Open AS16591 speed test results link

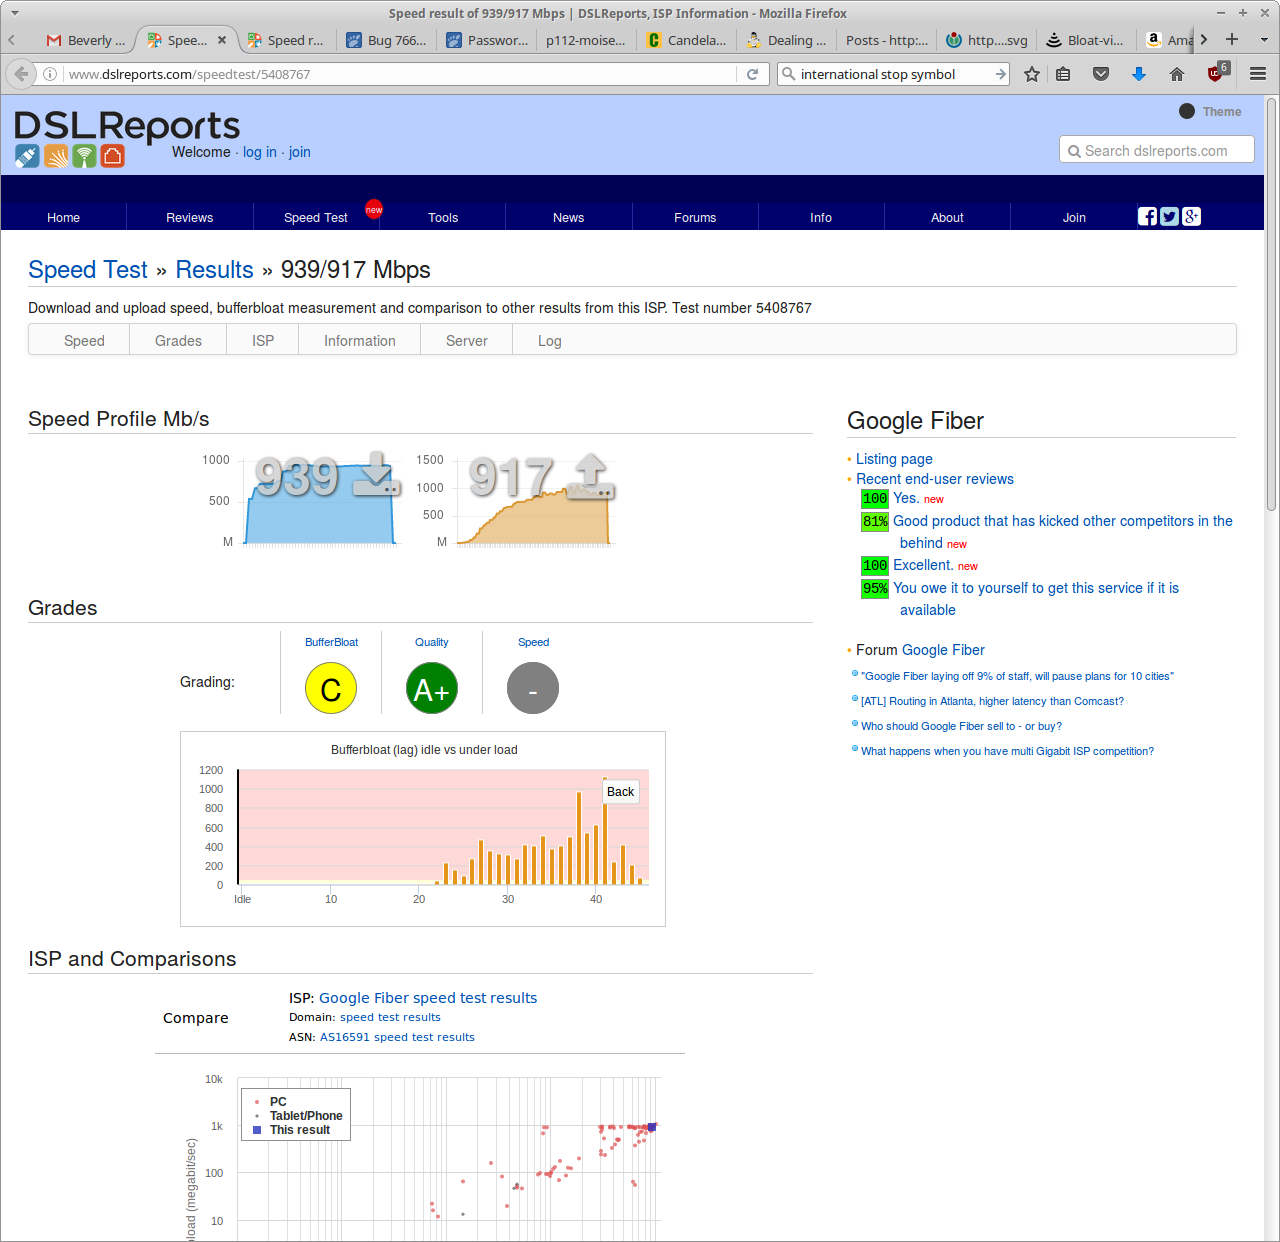(x=397, y=1037)
